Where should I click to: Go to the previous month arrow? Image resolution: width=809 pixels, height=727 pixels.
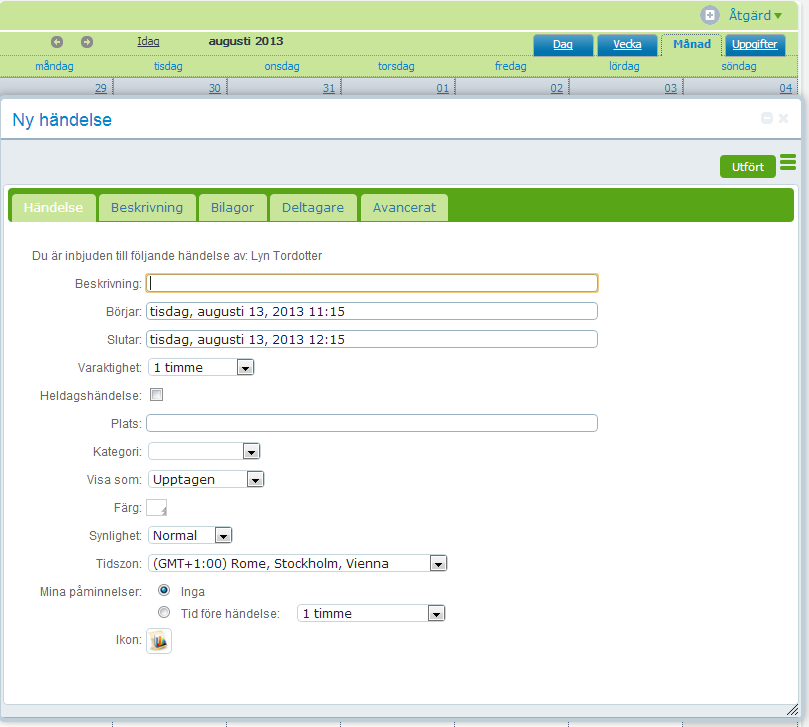(57, 42)
